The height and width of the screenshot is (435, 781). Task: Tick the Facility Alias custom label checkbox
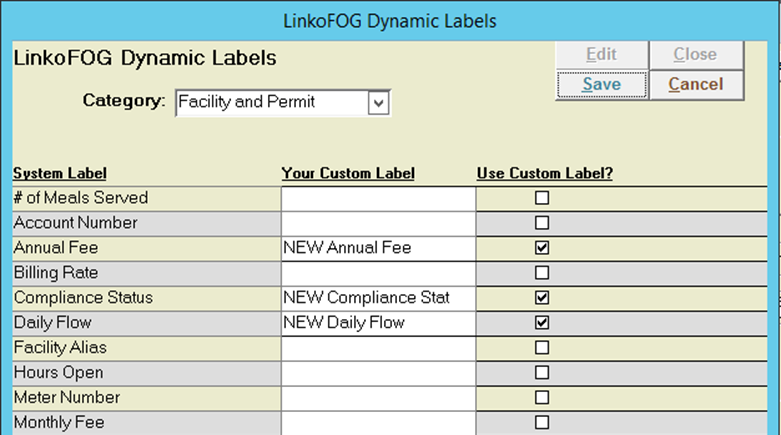pos(542,347)
